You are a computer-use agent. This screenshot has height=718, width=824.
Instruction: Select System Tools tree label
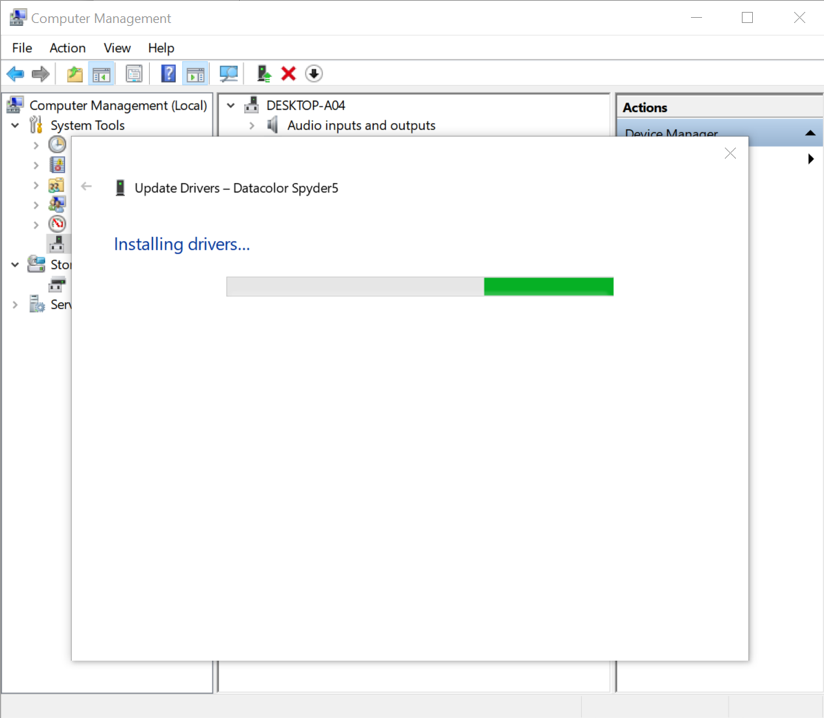[87, 125]
